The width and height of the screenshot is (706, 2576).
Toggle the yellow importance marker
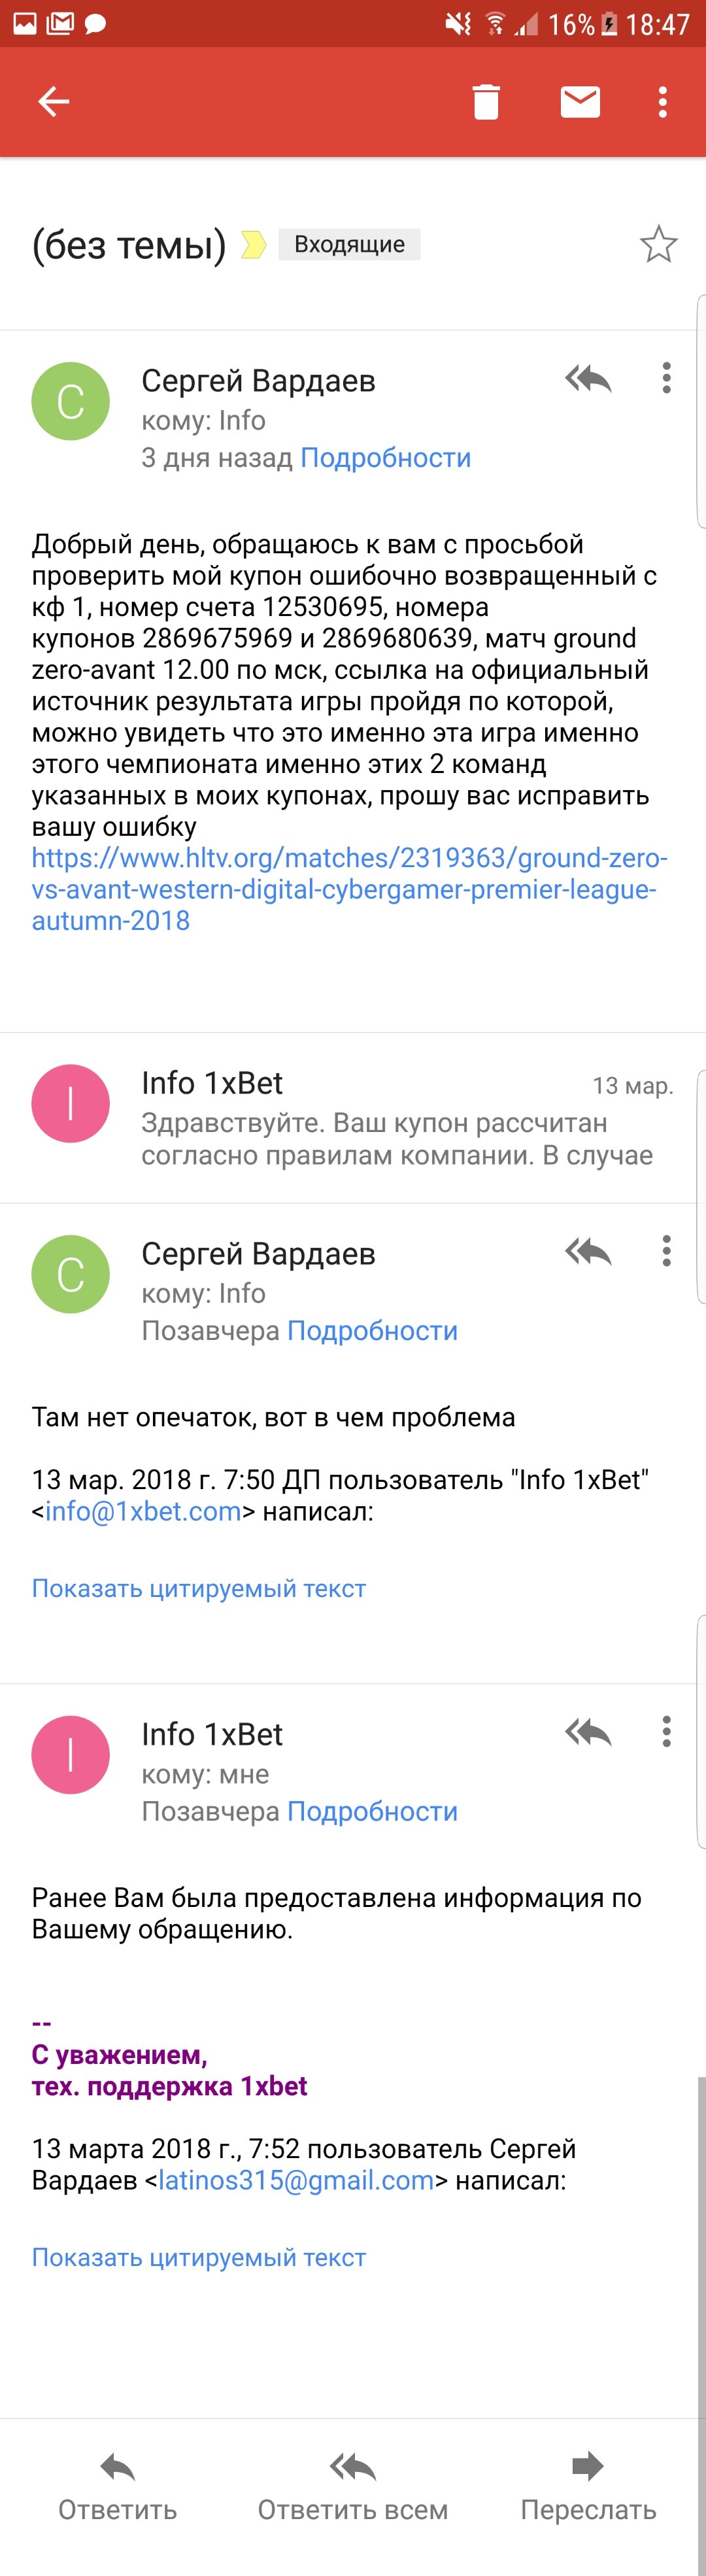click(254, 244)
